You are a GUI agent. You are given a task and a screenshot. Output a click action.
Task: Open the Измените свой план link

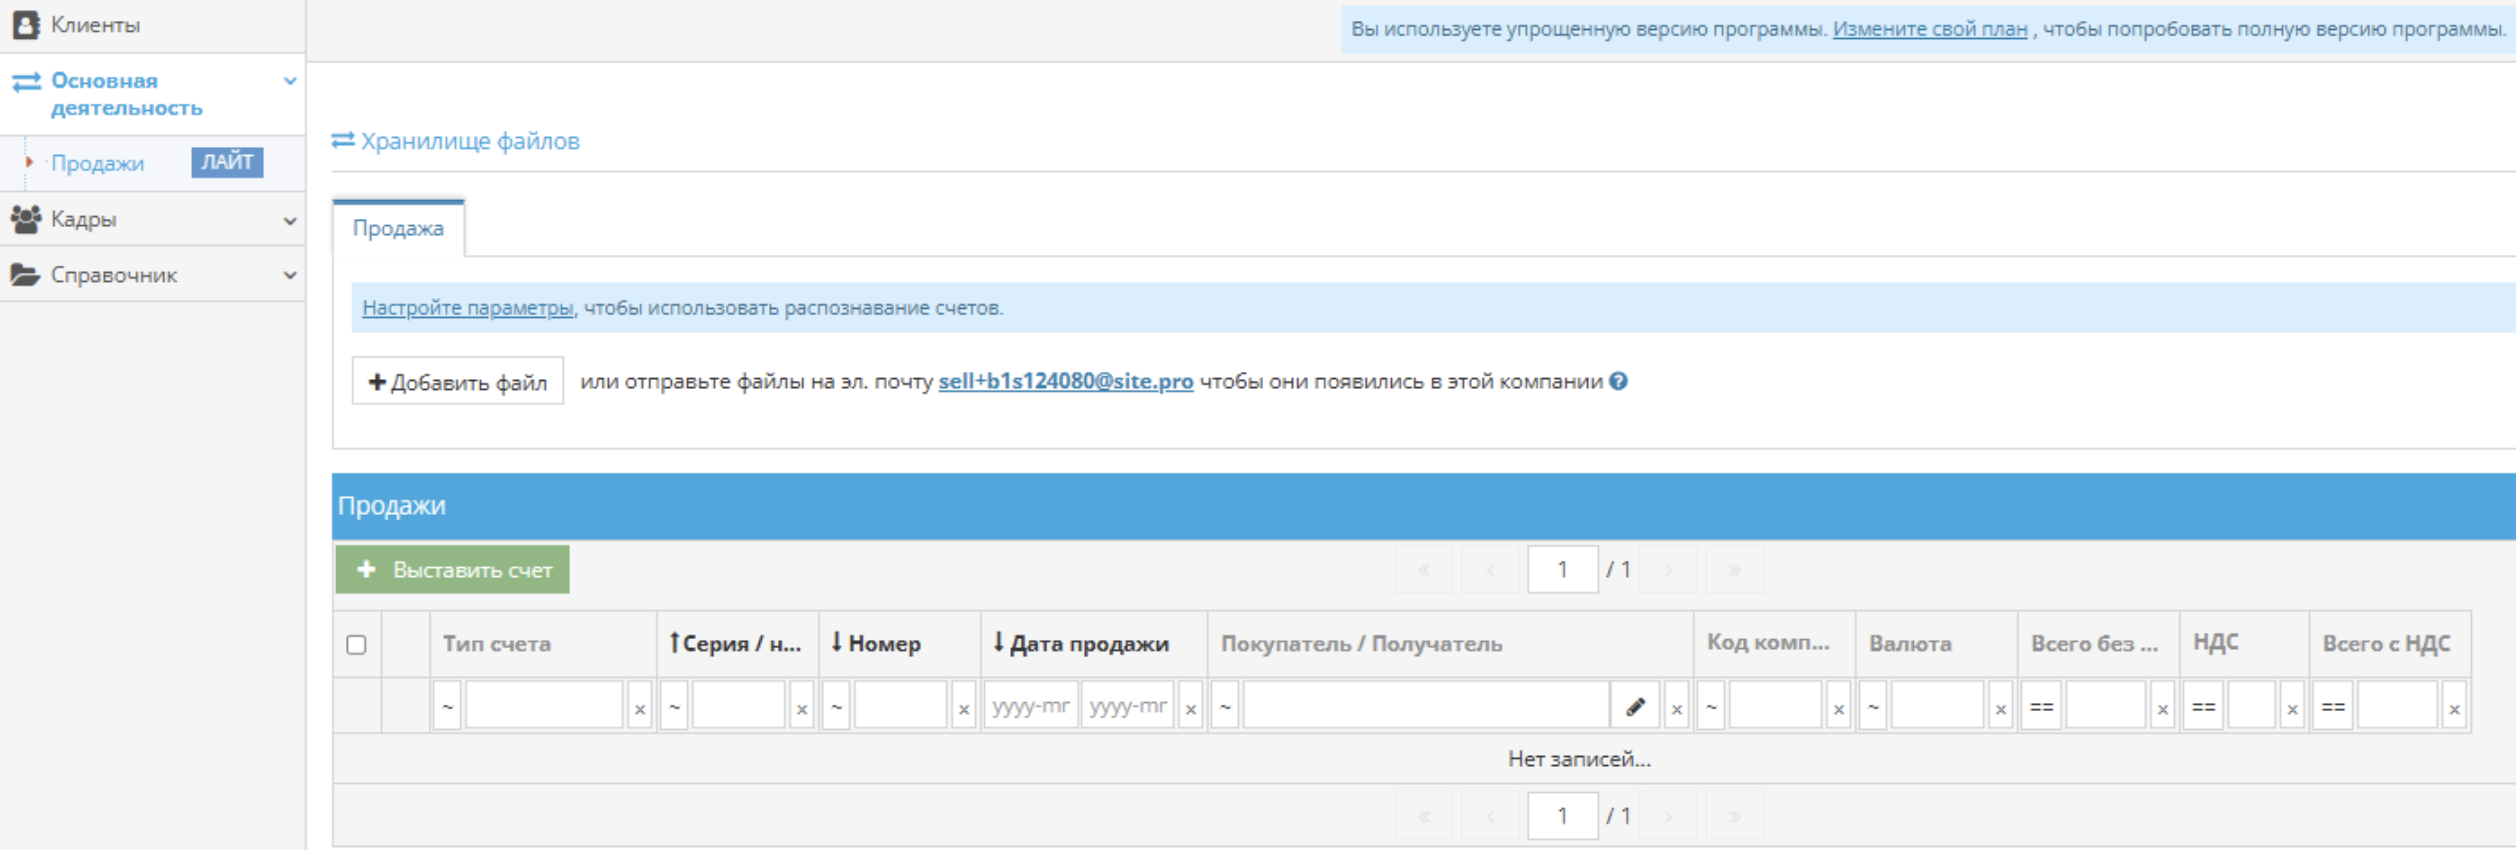point(1930,29)
